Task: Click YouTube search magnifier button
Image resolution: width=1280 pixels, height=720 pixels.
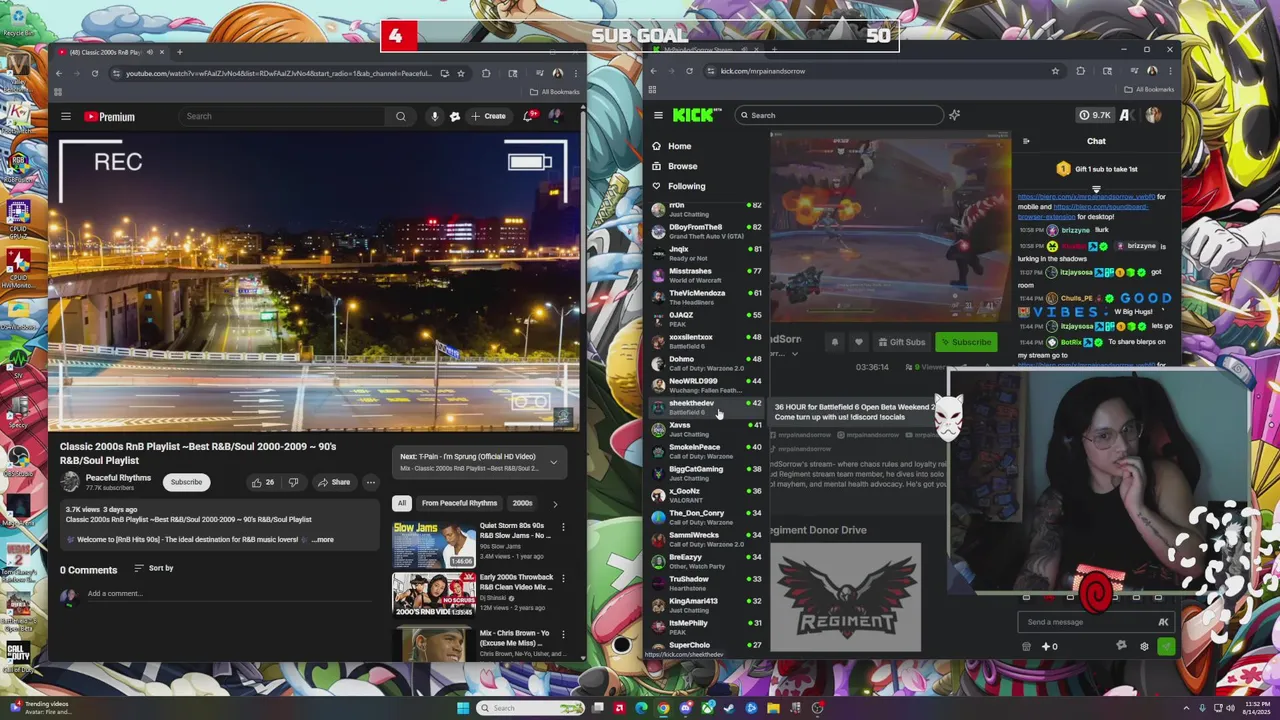Action: (x=400, y=116)
